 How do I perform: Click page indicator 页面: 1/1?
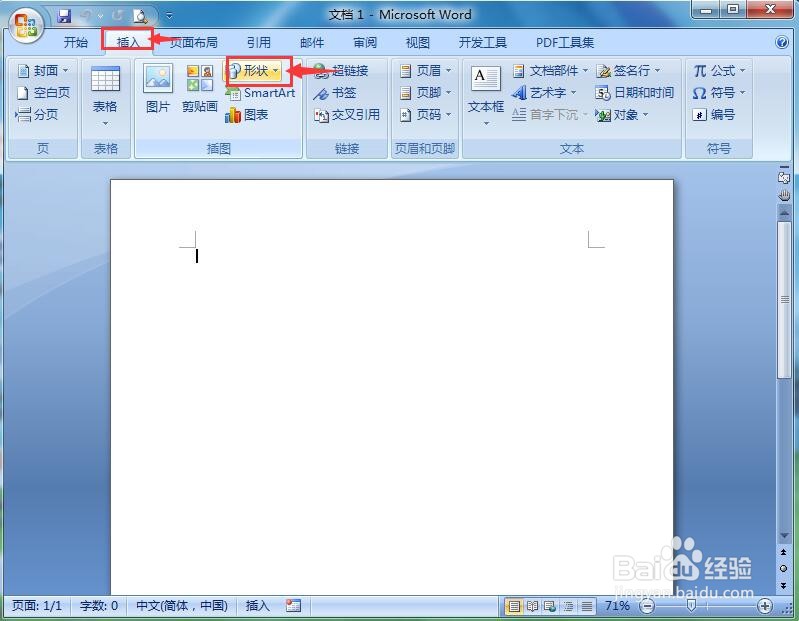(37, 606)
